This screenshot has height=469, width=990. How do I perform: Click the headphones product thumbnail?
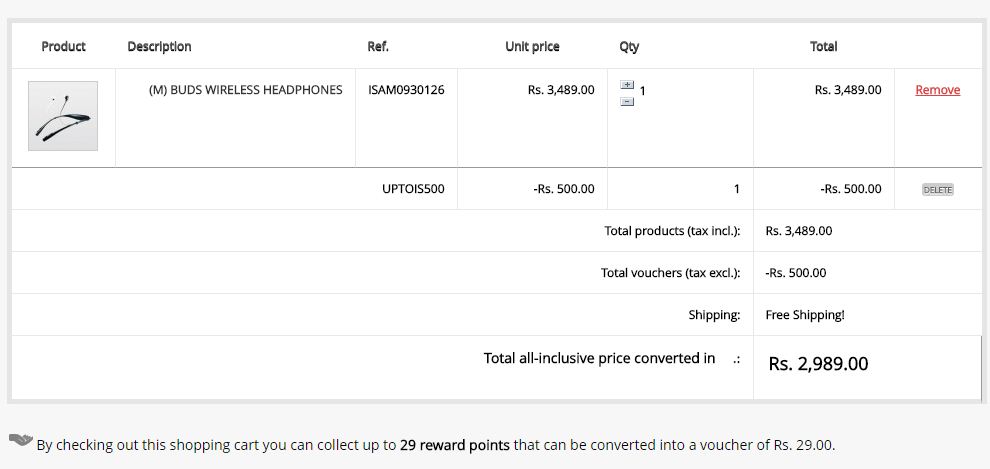pyautogui.click(x=63, y=116)
